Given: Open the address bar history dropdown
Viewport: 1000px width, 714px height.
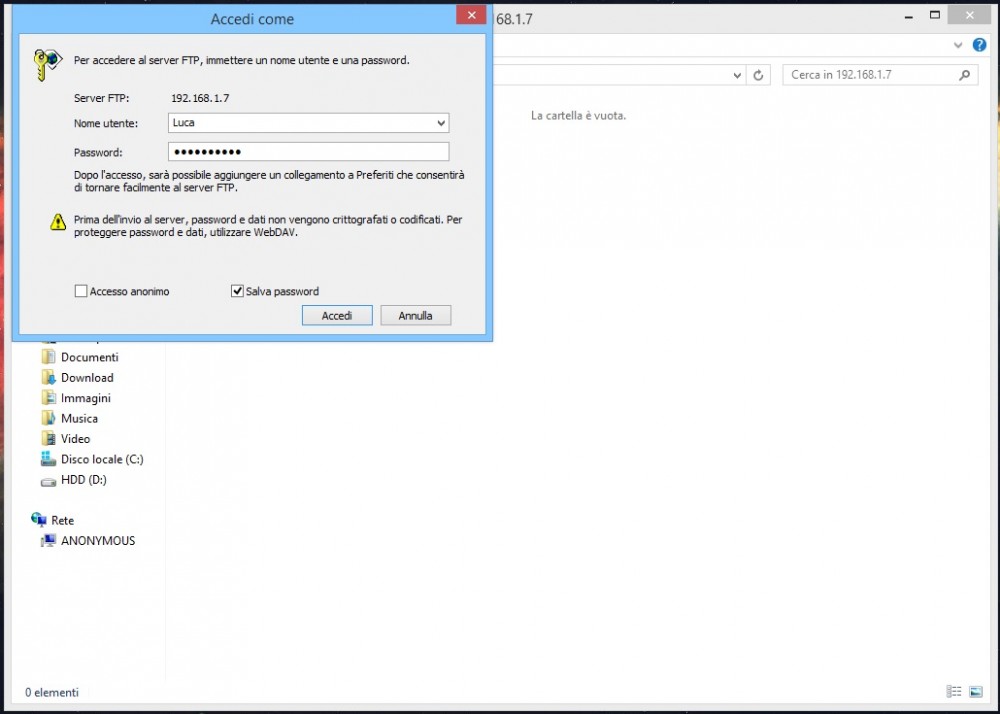Looking at the screenshot, I should (x=737, y=75).
